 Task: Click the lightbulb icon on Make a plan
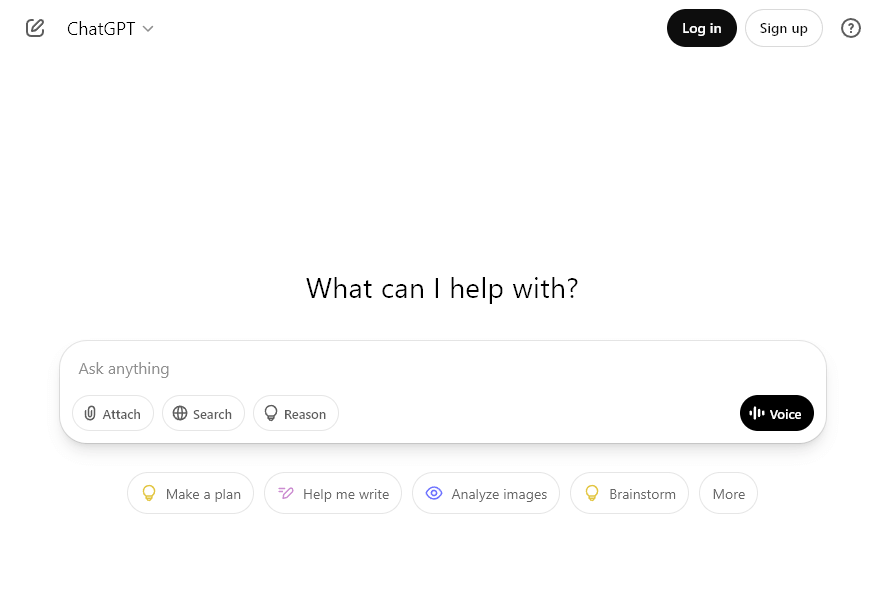[x=149, y=493]
